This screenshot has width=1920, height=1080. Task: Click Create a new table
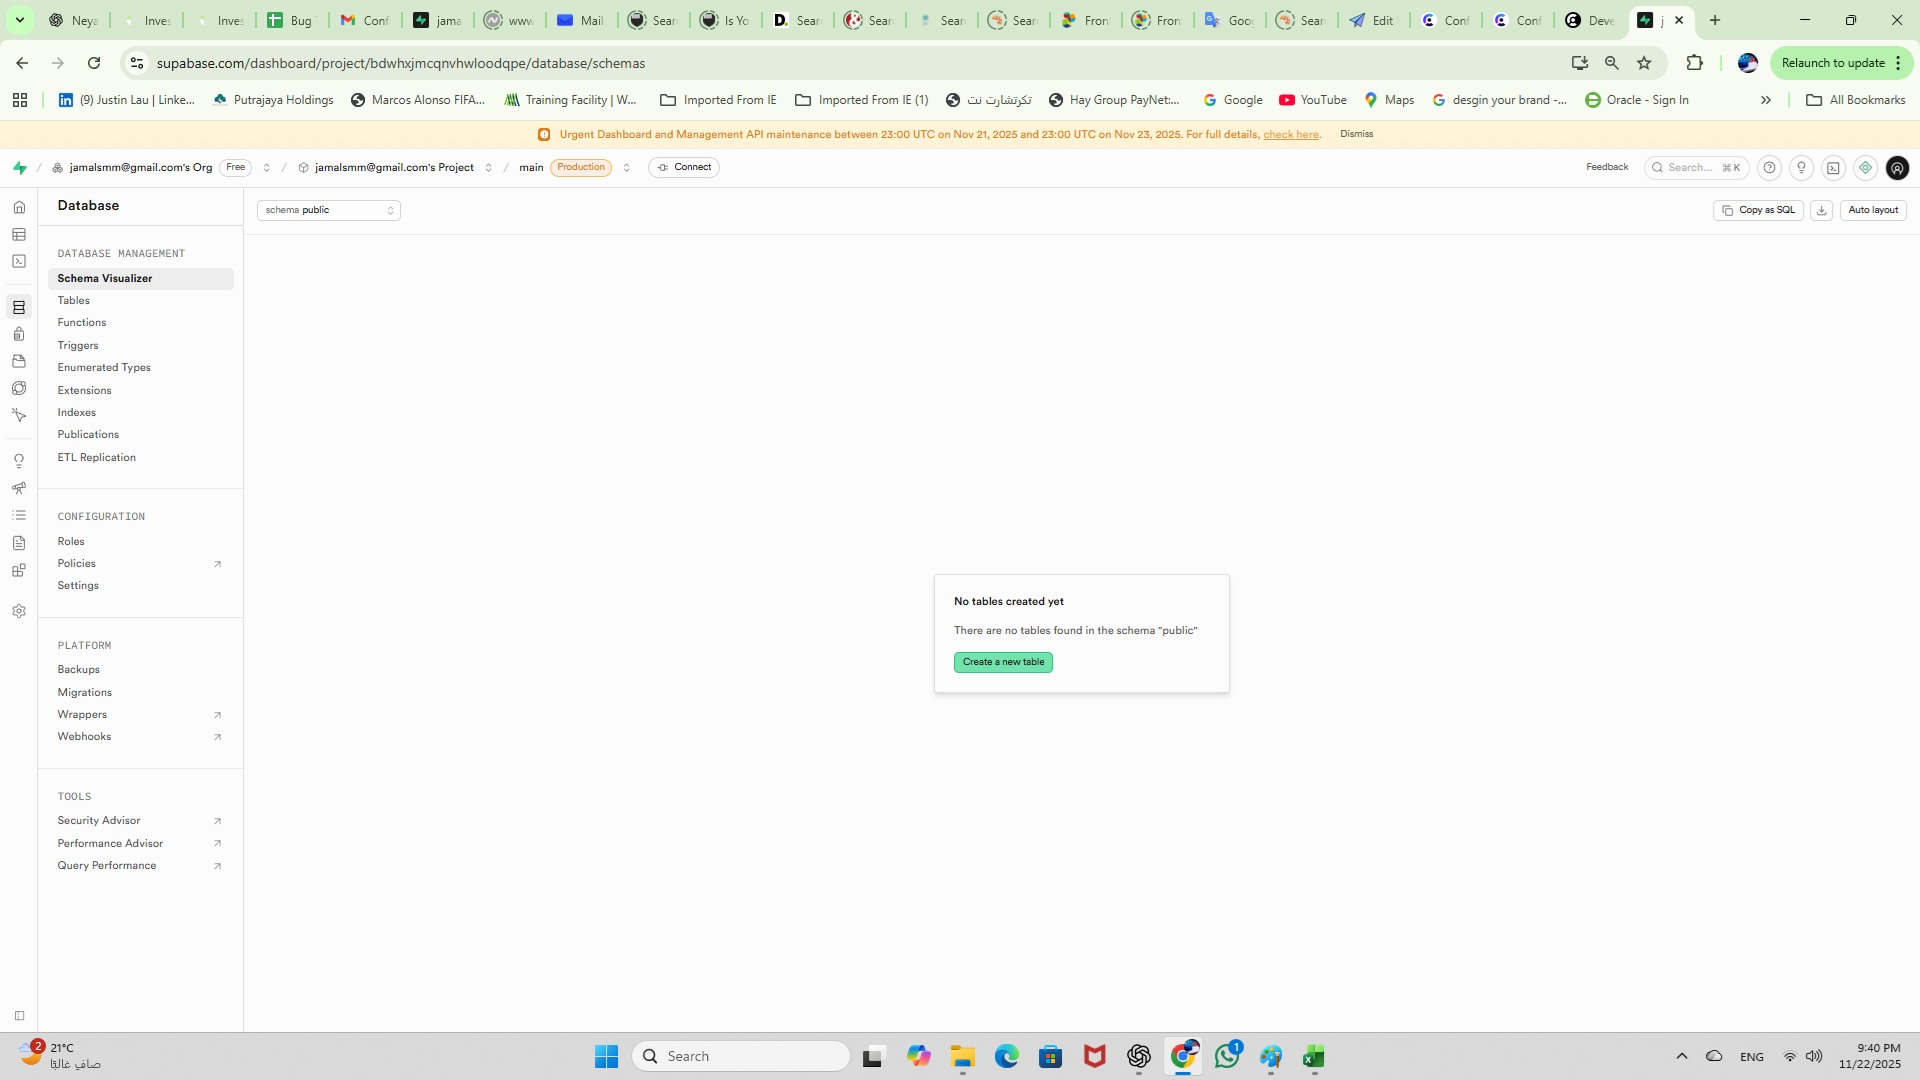(x=1003, y=662)
